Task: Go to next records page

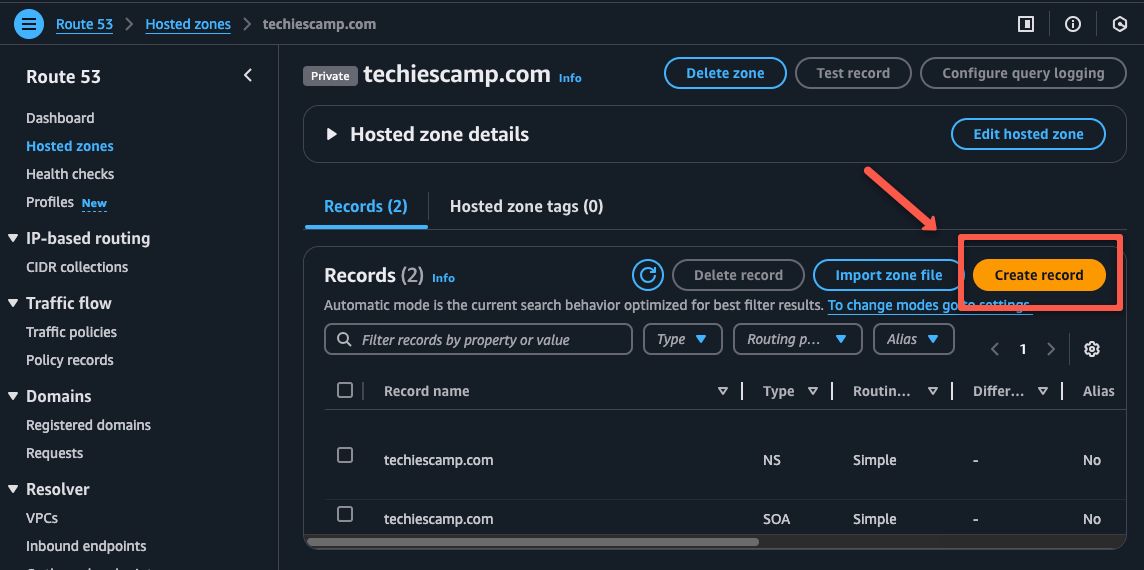Action: point(1051,350)
